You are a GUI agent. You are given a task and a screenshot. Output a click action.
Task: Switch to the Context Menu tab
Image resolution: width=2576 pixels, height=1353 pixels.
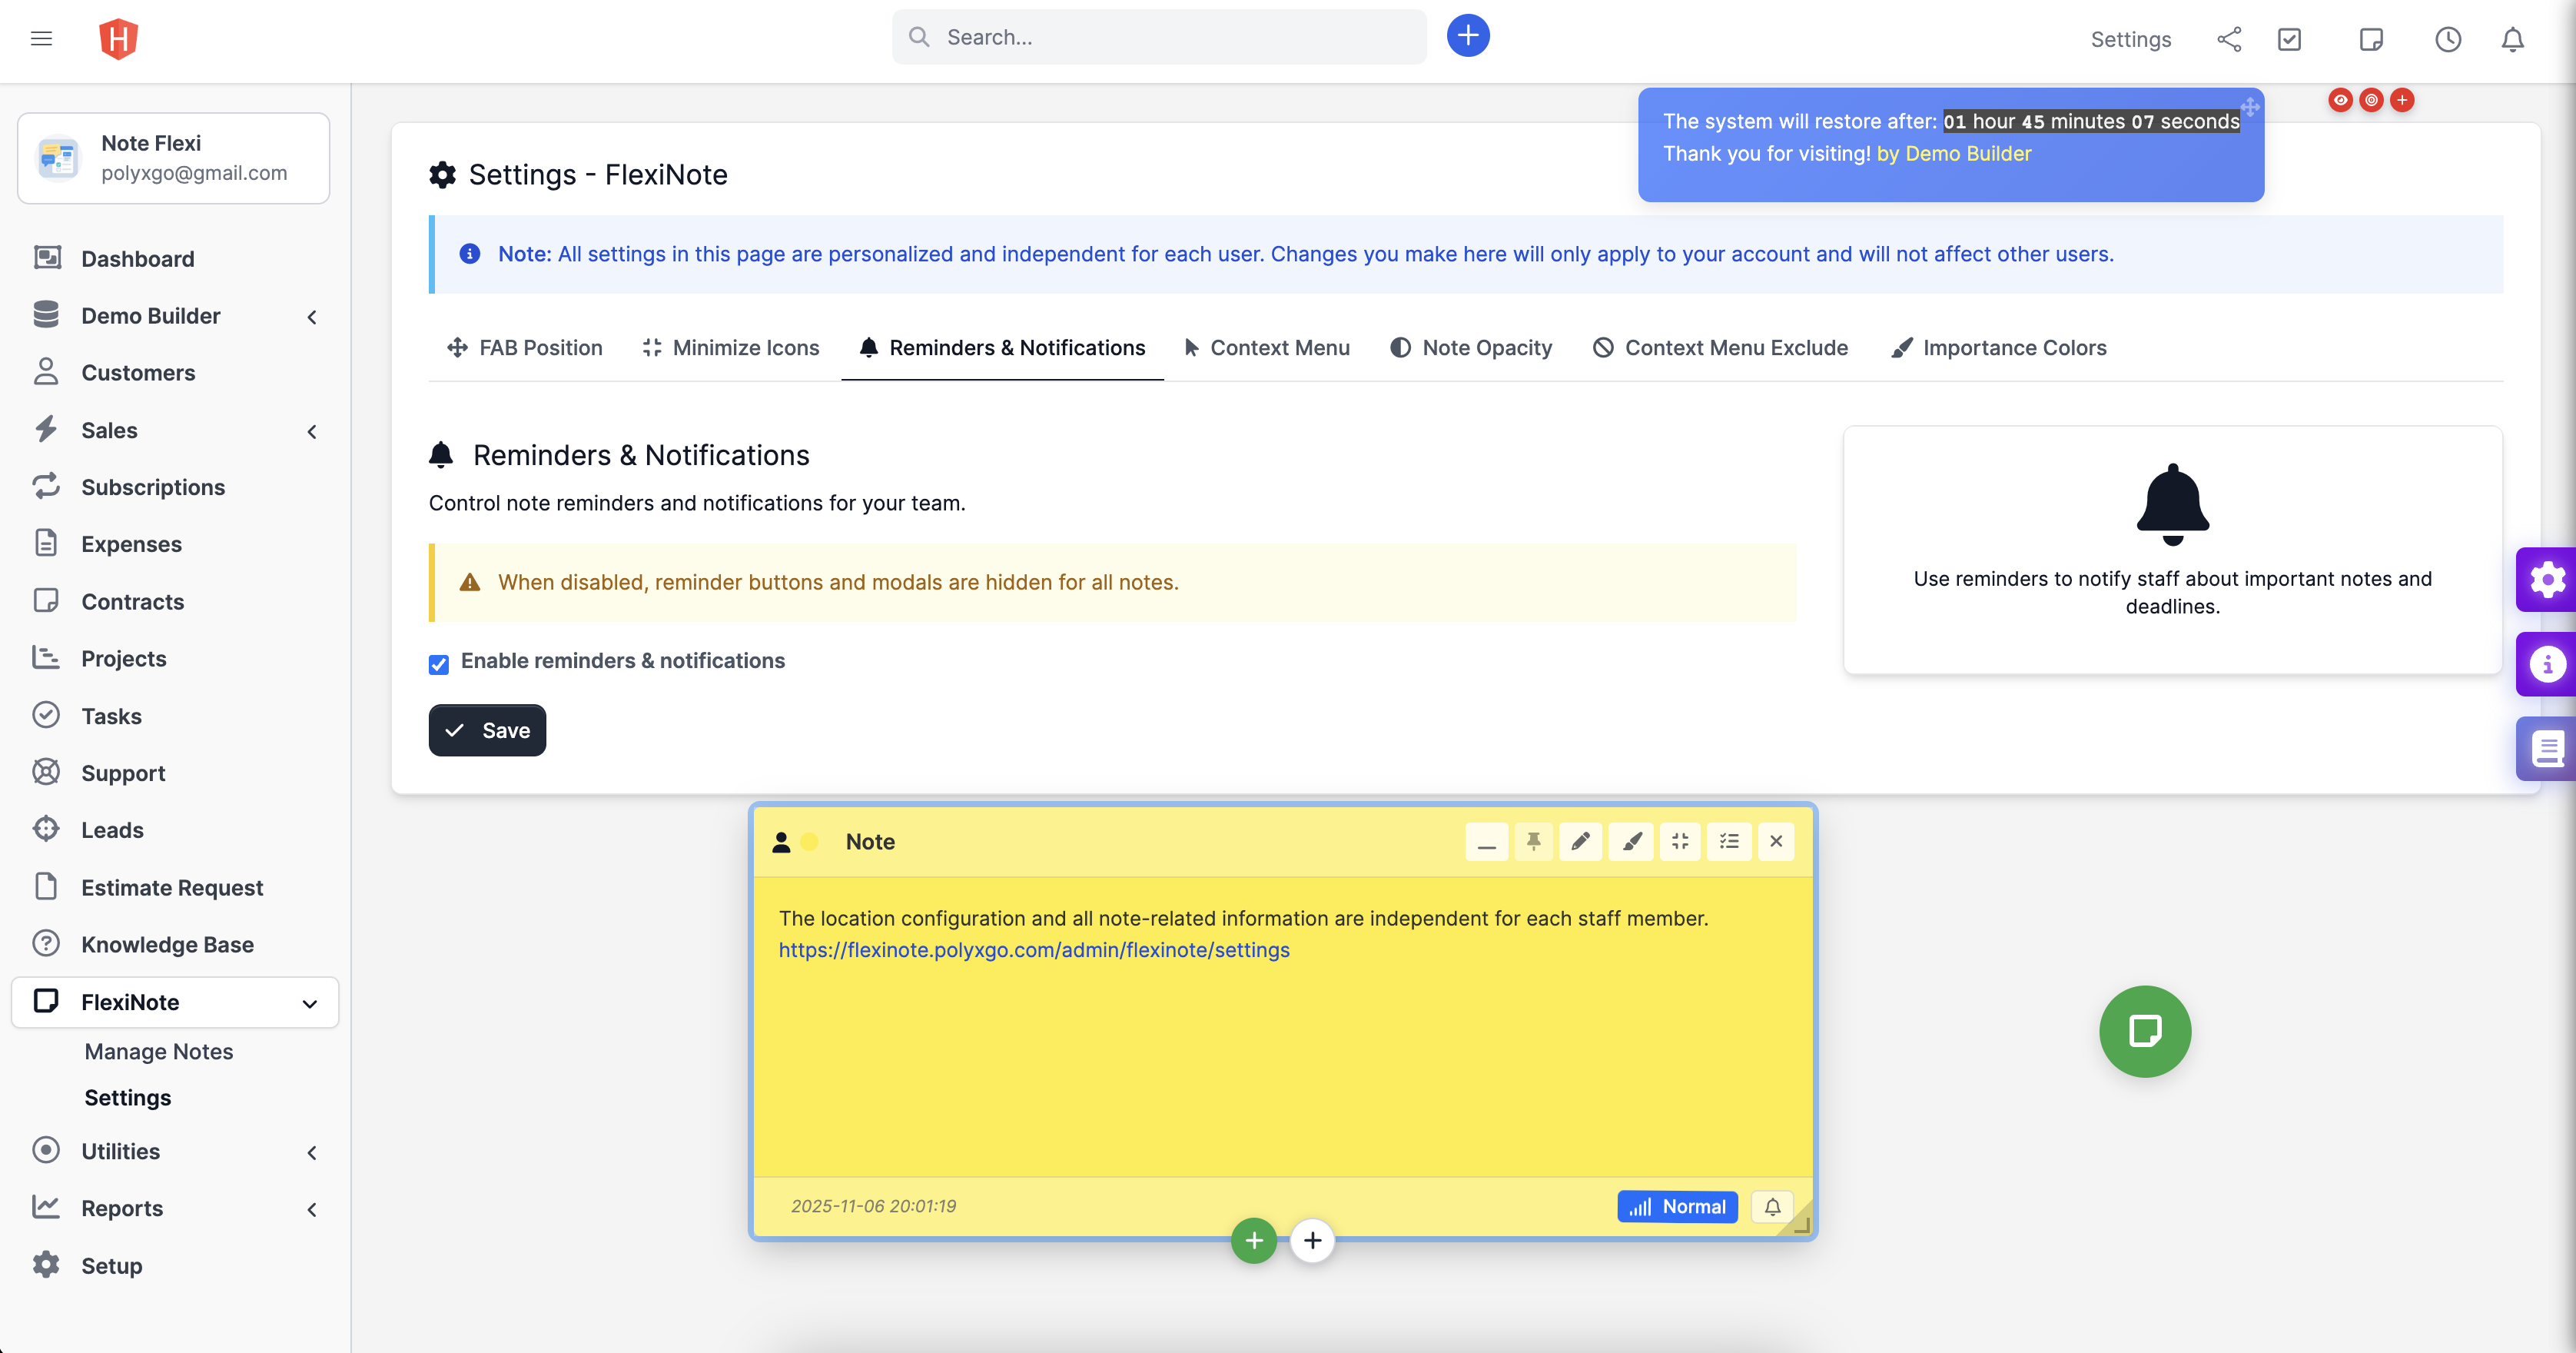click(1267, 348)
